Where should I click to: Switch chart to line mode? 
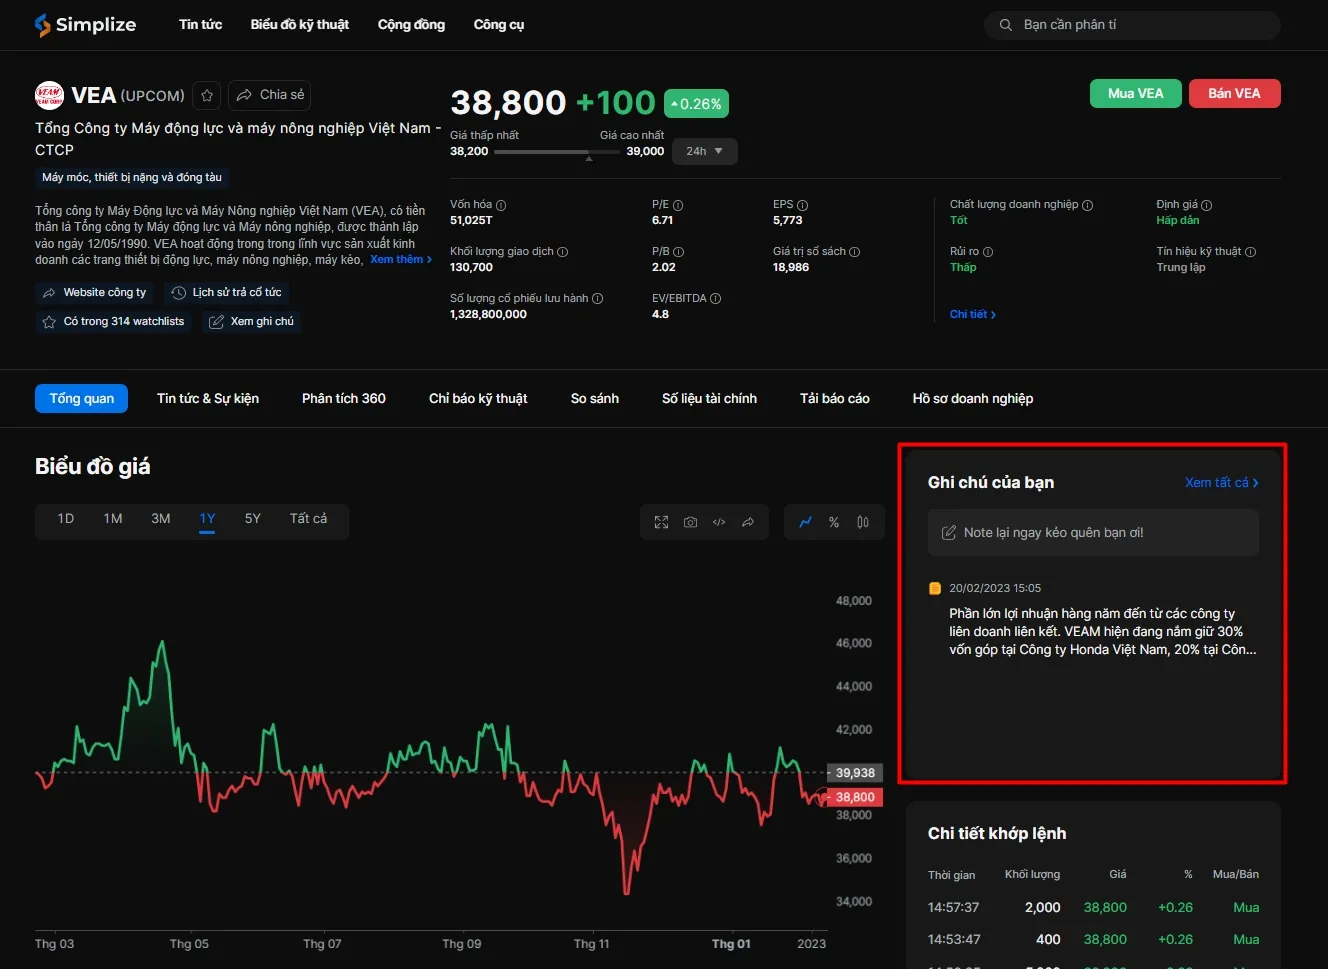(x=805, y=522)
